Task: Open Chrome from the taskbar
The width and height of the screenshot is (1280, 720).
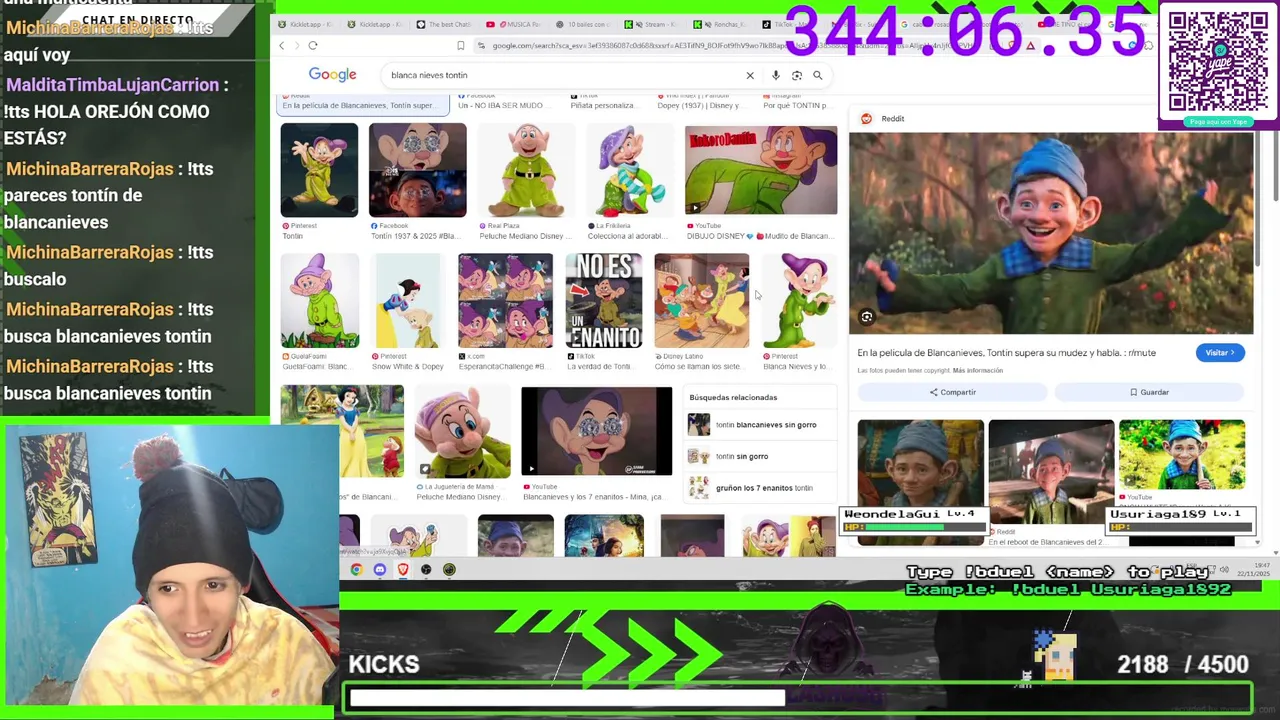Action: click(356, 570)
